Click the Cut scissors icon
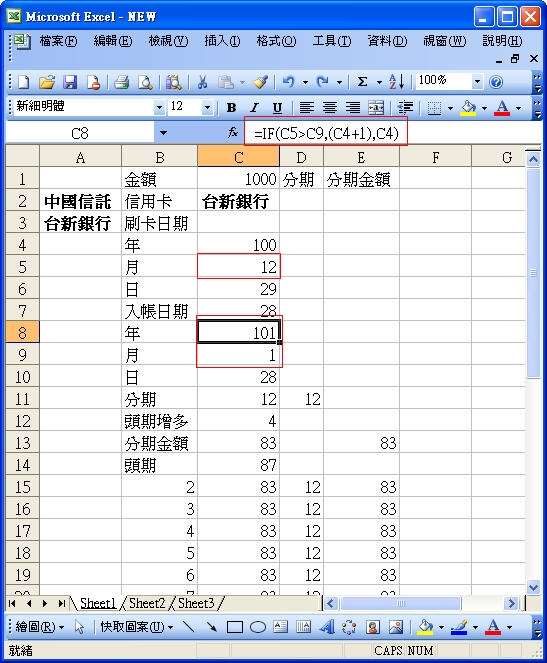The width and height of the screenshot is (547, 663). click(202, 82)
